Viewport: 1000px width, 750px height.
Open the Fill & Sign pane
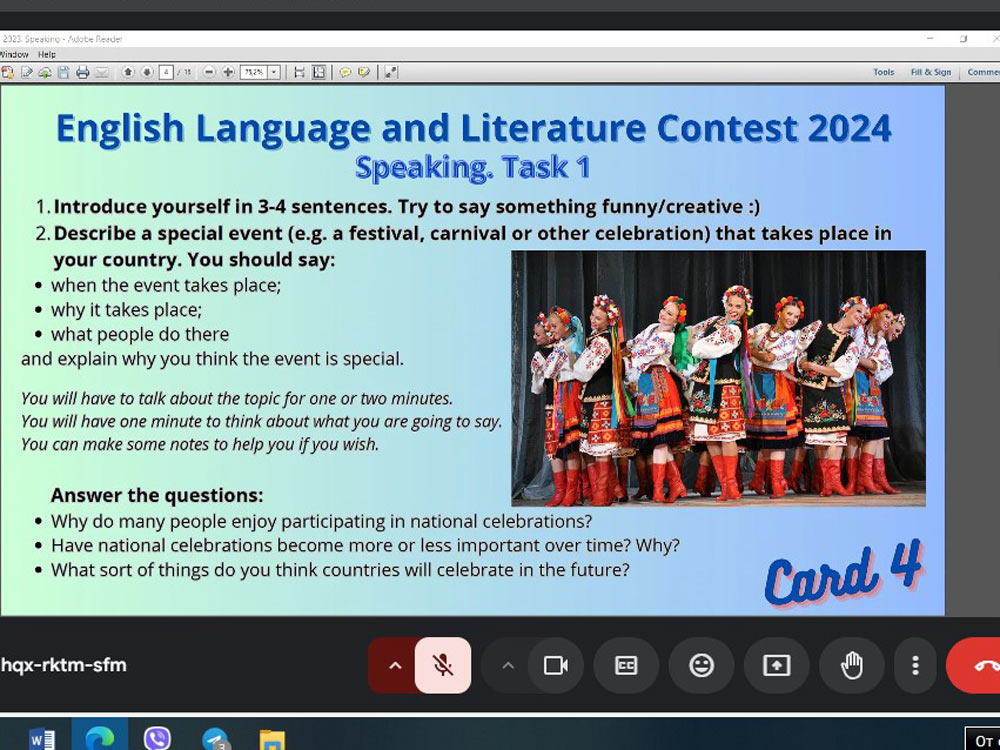930,72
